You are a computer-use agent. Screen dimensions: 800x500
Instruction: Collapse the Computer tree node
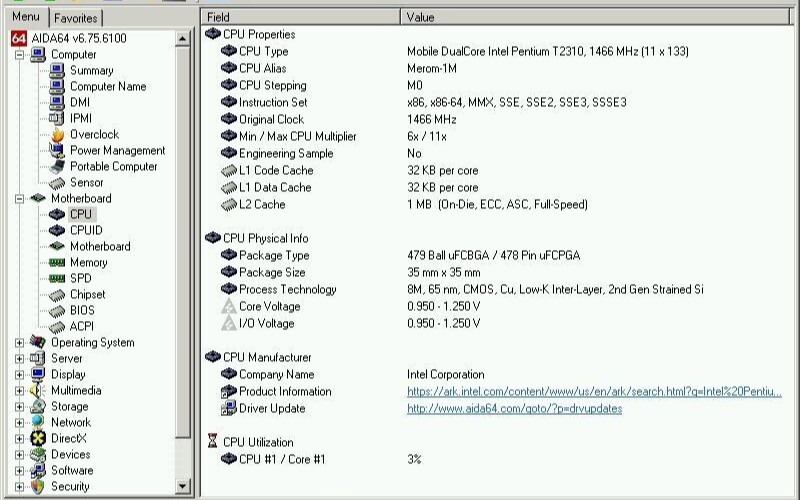click(x=19, y=55)
